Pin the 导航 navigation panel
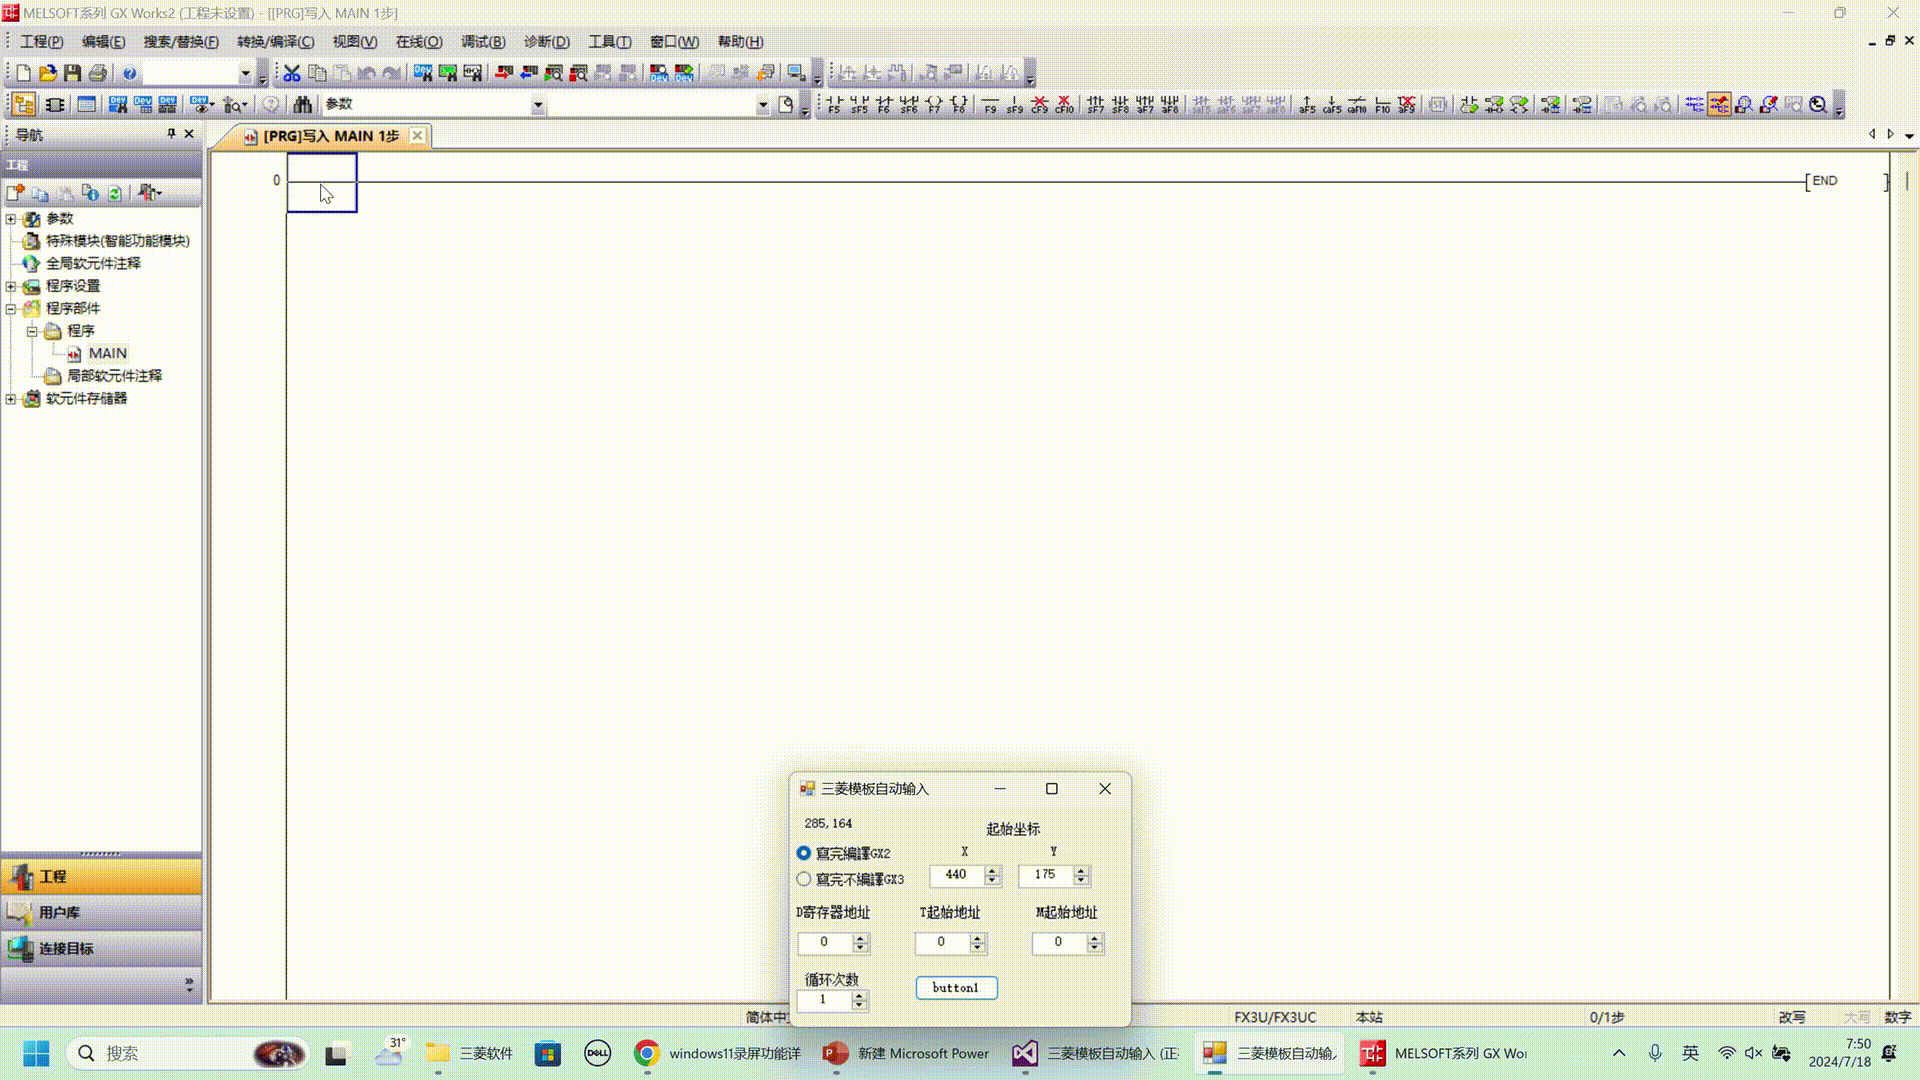 click(x=171, y=133)
